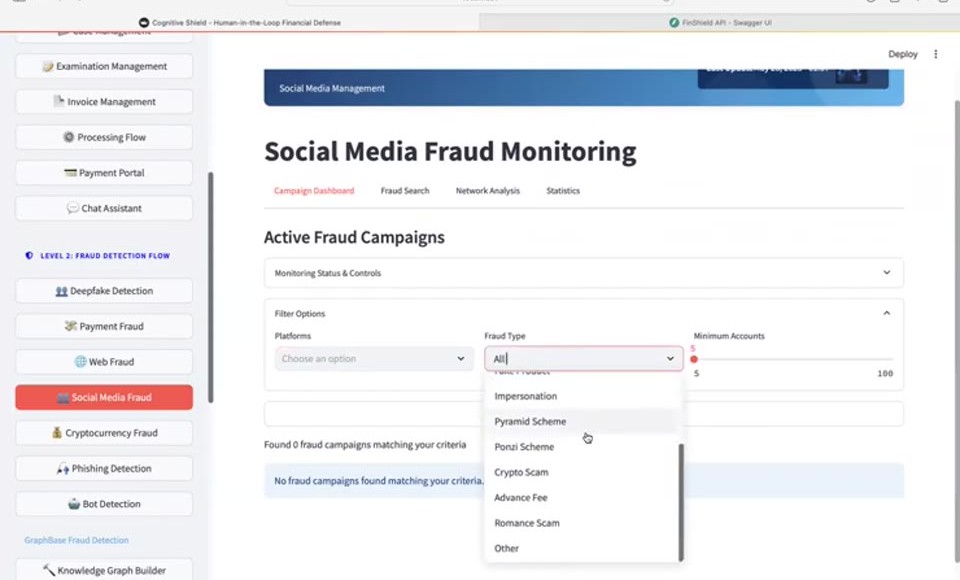Click the Deploy button
The image size is (960, 580).
coord(902,54)
